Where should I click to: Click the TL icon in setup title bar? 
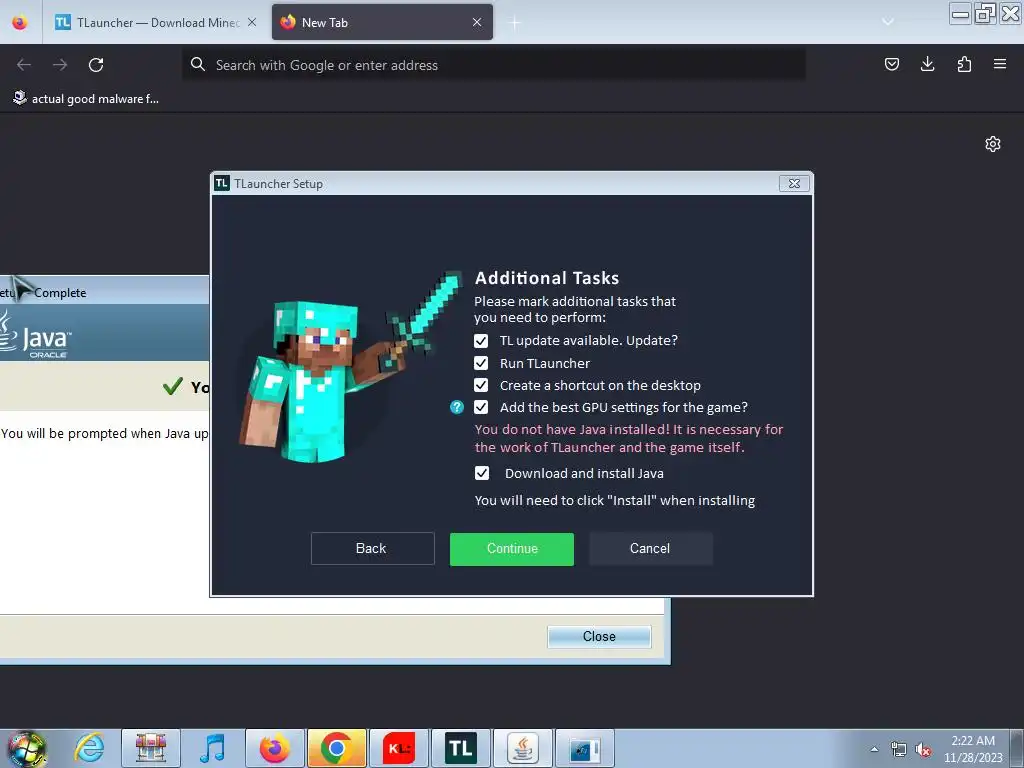coord(222,184)
